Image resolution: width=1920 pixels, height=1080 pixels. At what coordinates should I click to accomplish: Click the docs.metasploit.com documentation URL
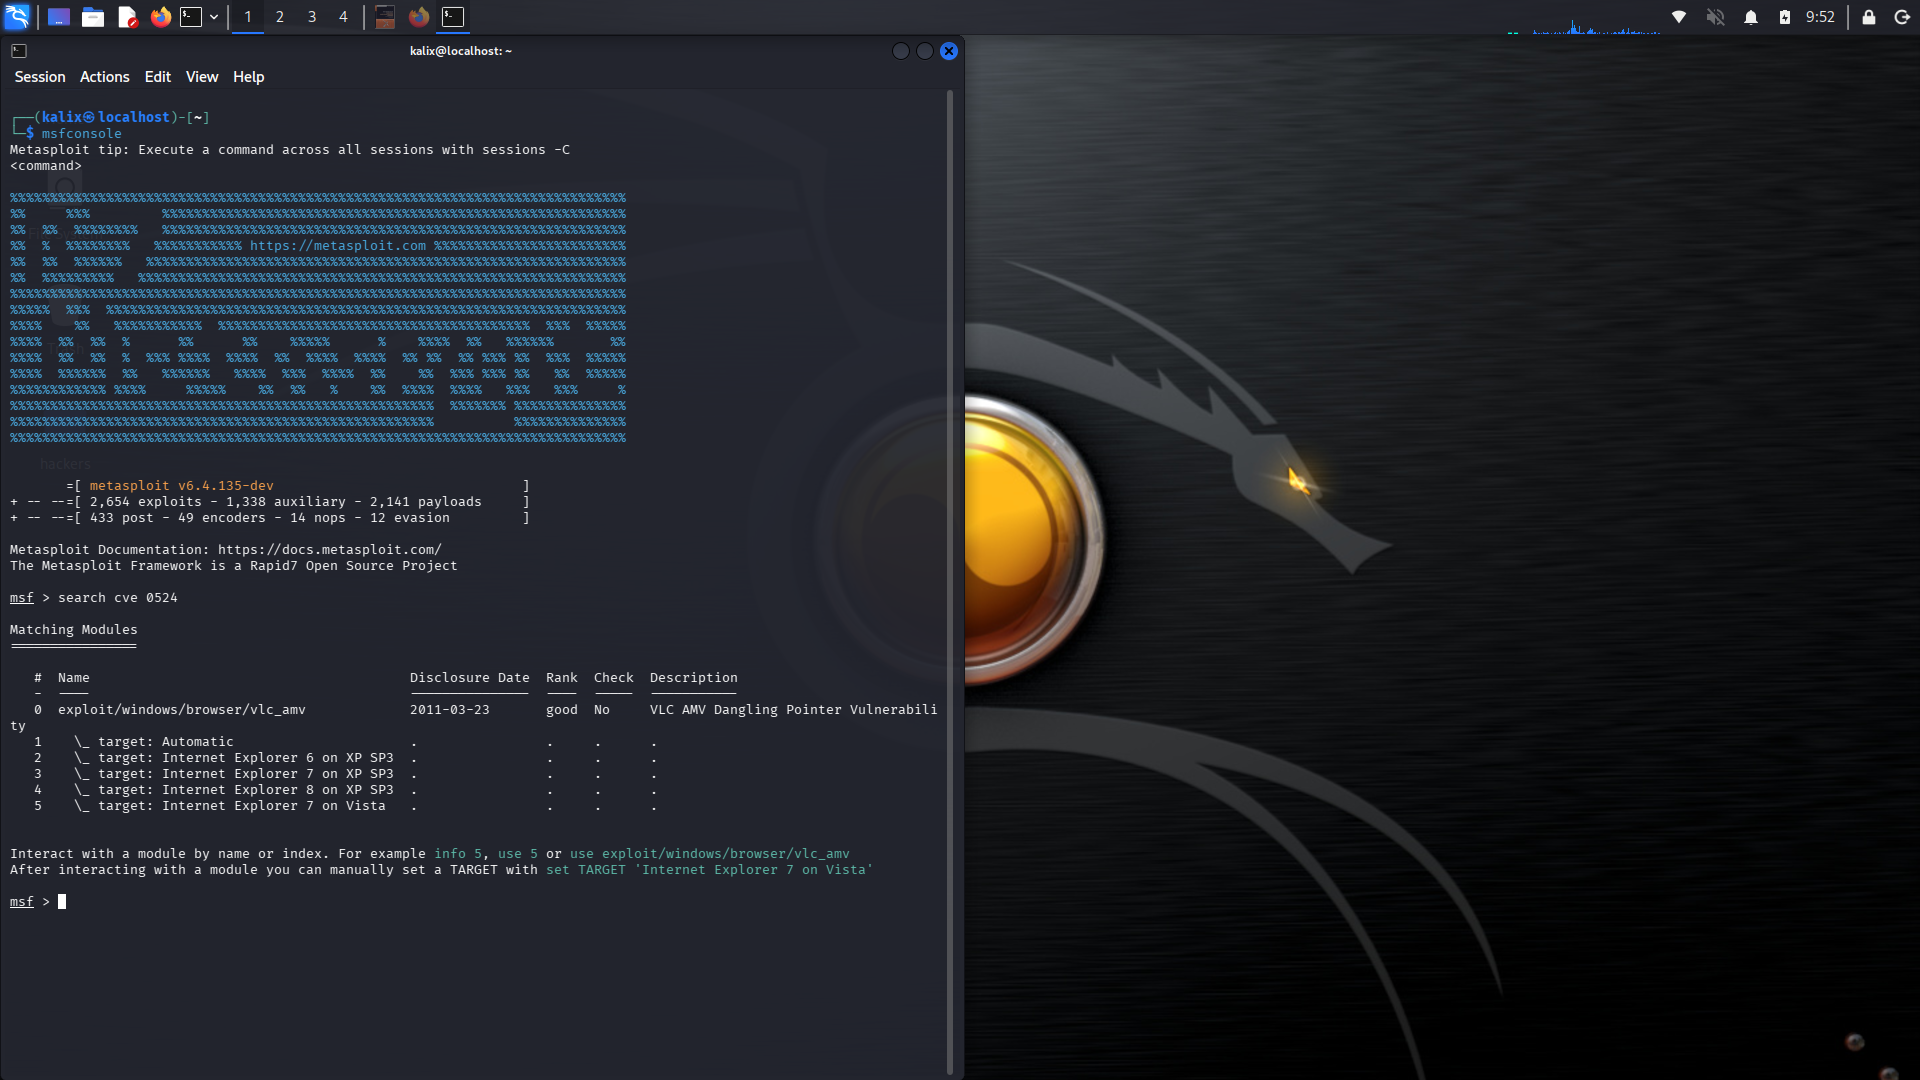click(330, 550)
